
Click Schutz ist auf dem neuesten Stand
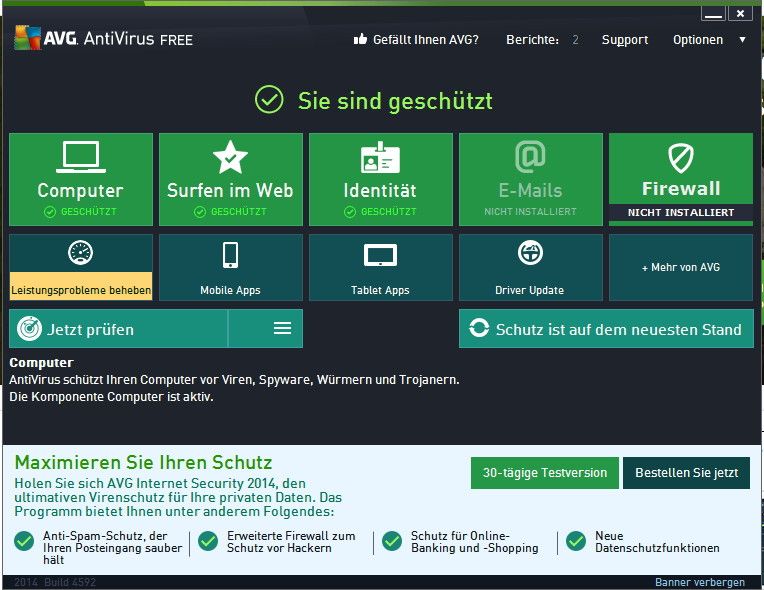click(x=606, y=328)
